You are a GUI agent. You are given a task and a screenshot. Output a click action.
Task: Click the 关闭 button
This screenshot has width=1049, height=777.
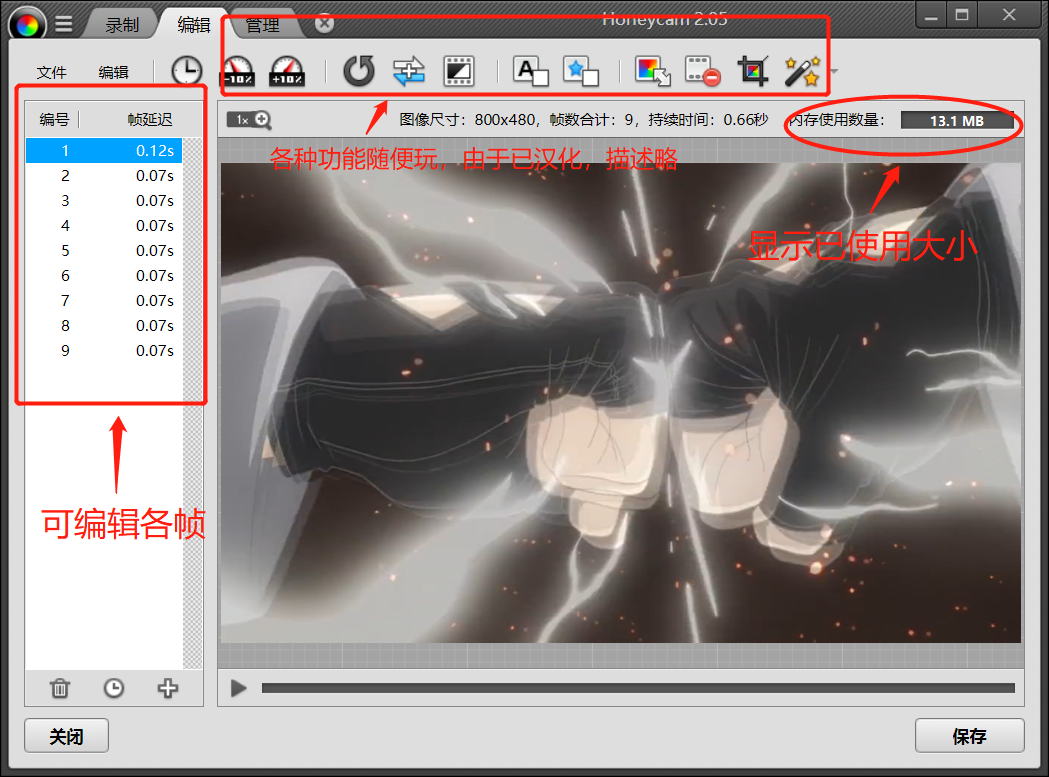point(66,736)
